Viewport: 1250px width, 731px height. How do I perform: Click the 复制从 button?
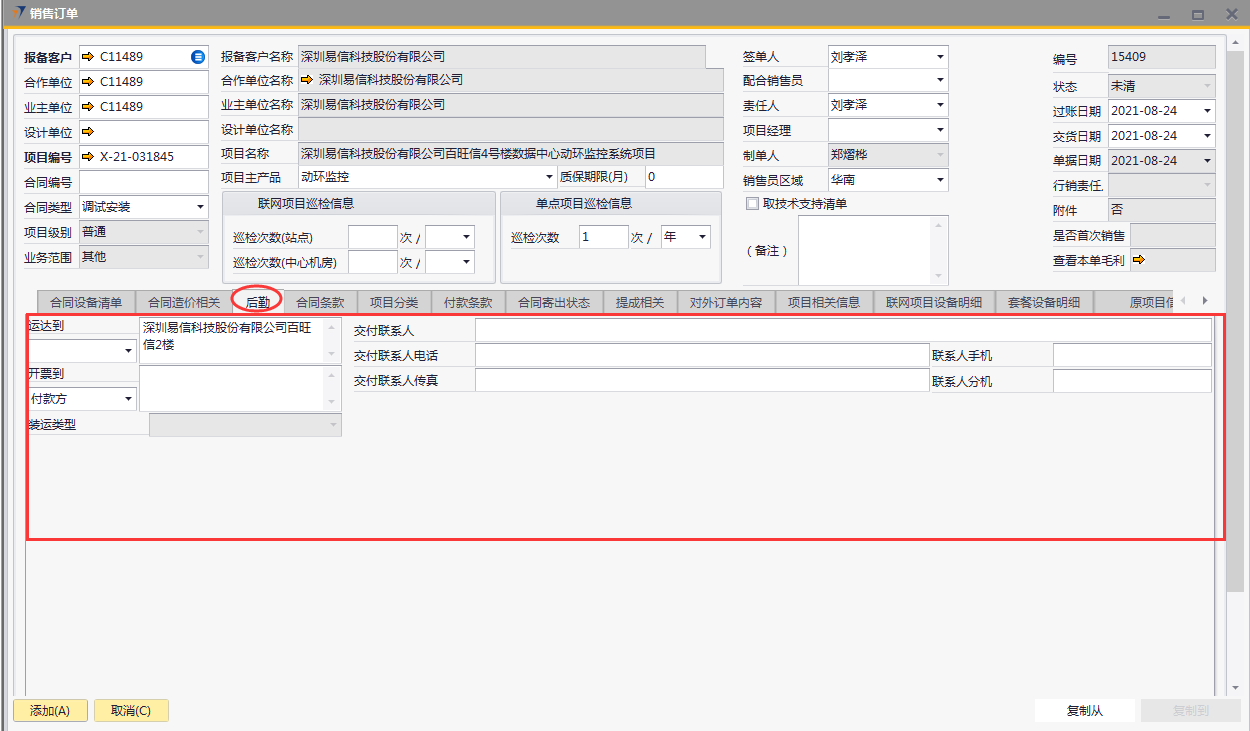1085,711
